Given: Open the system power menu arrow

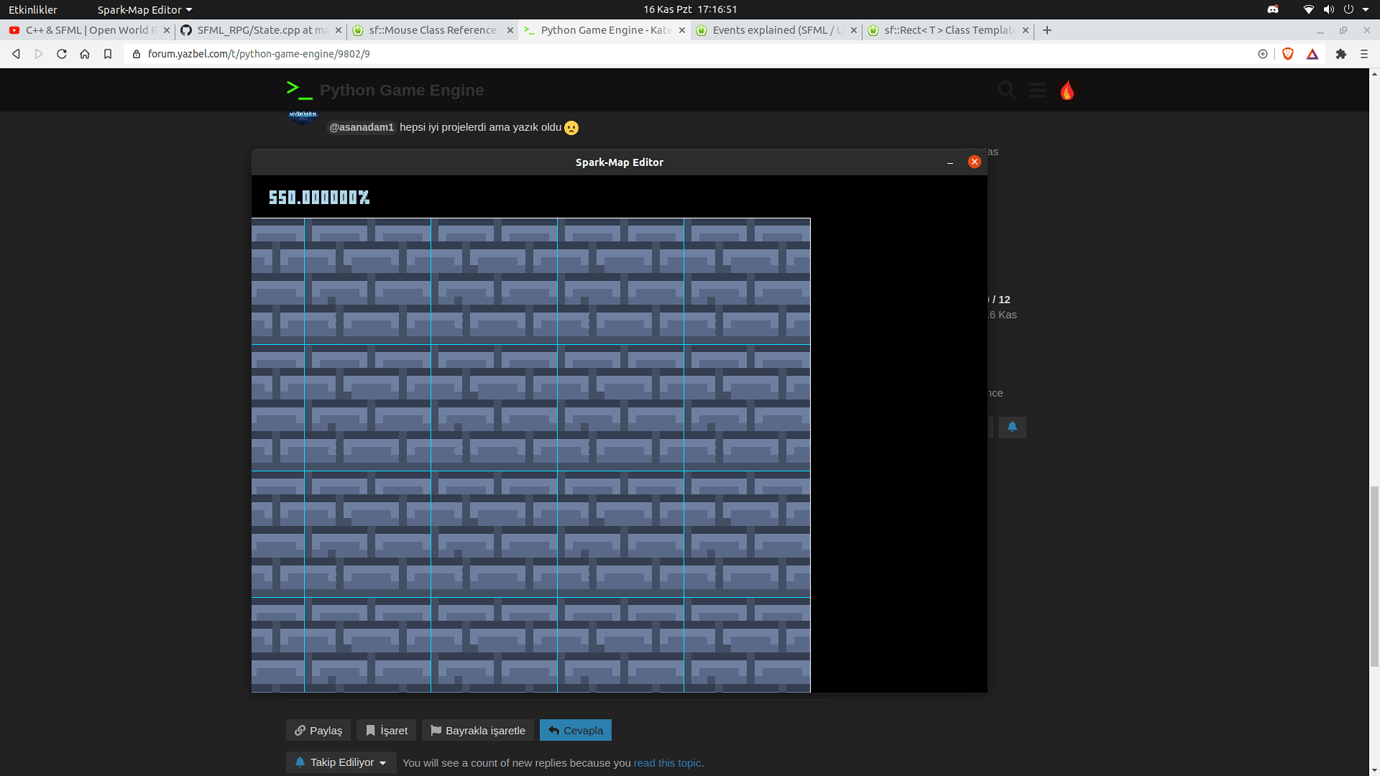Looking at the screenshot, I should (1366, 9).
